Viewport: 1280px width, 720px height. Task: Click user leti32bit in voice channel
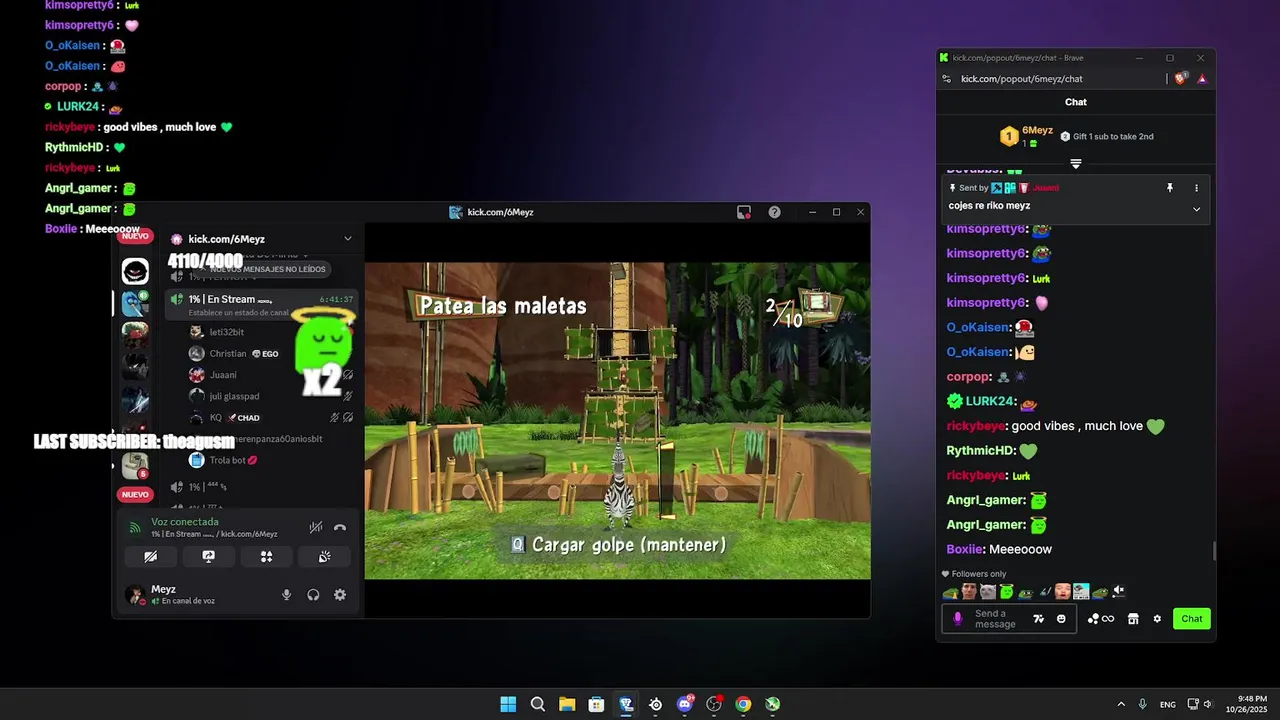click(226, 332)
